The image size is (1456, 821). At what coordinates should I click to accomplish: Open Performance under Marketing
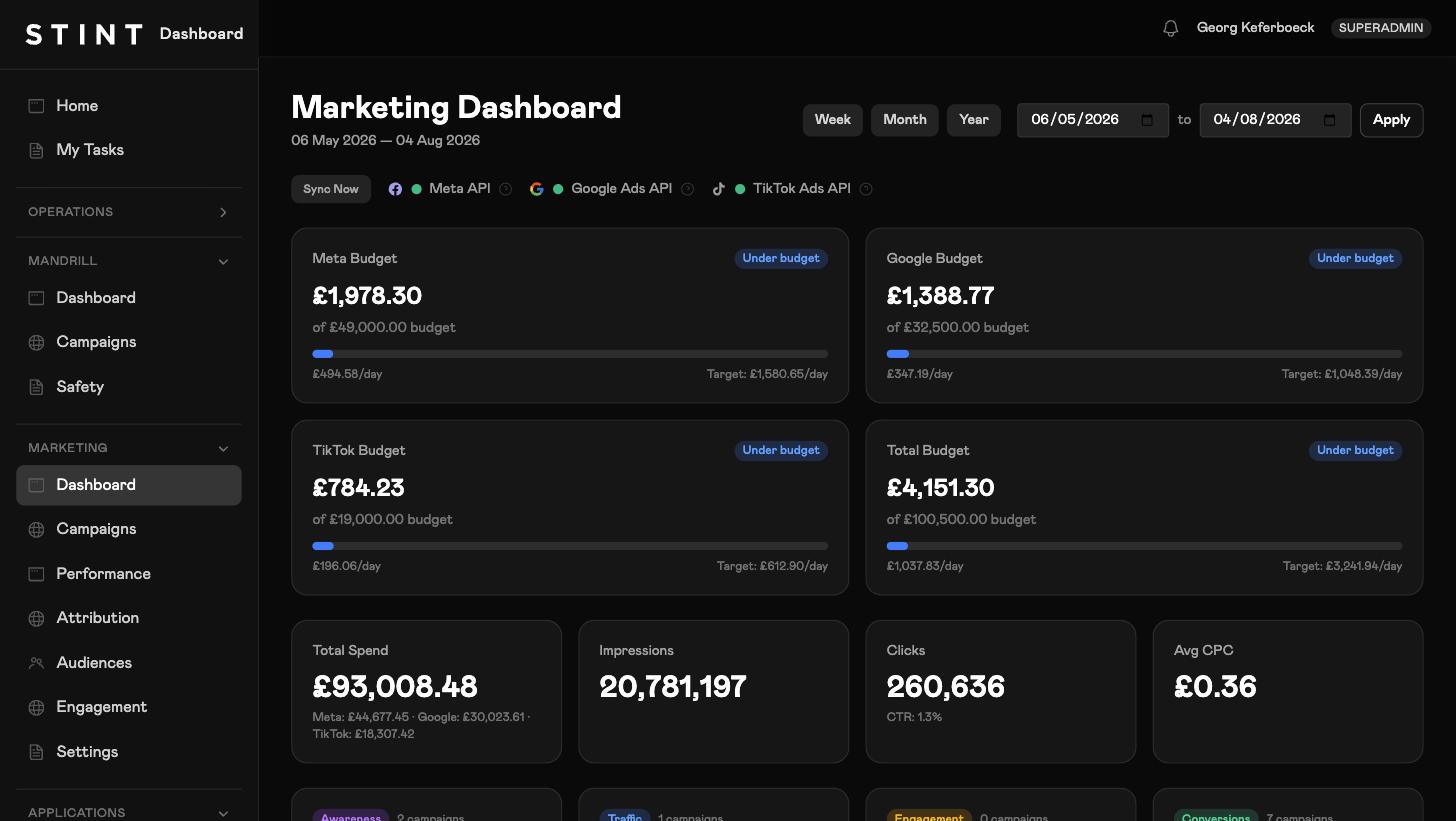(129, 574)
